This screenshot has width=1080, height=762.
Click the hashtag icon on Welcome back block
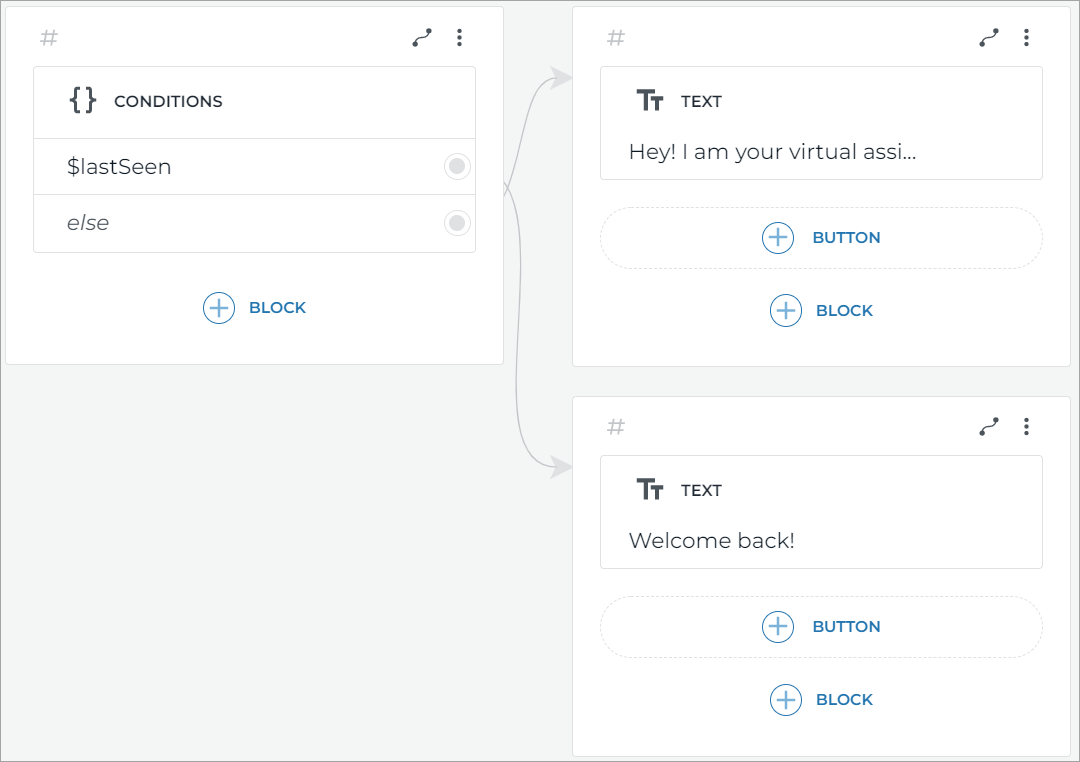coord(615,426)
